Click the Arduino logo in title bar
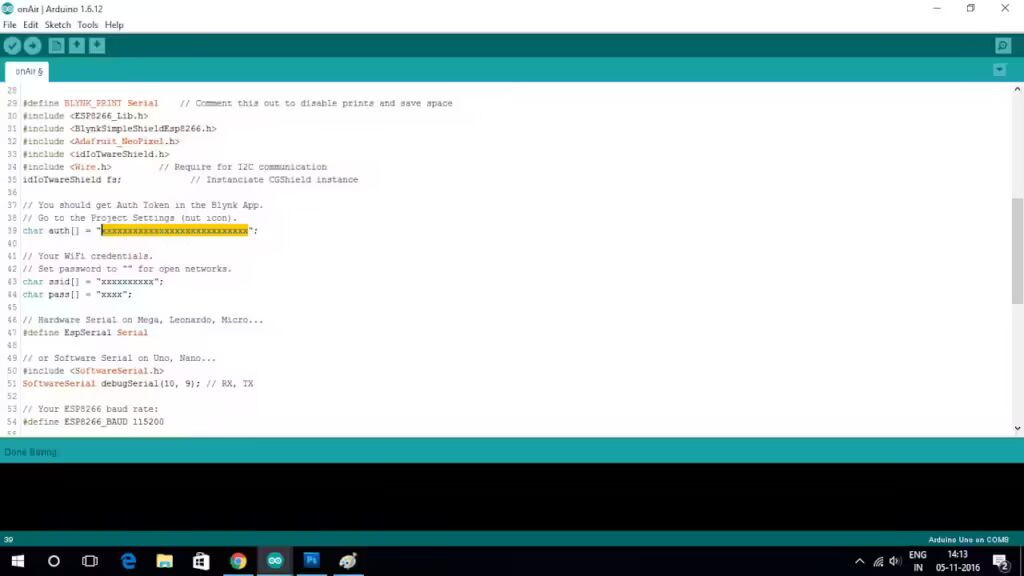The width and height of the screenshot is (1024, 576). [8, 8]
